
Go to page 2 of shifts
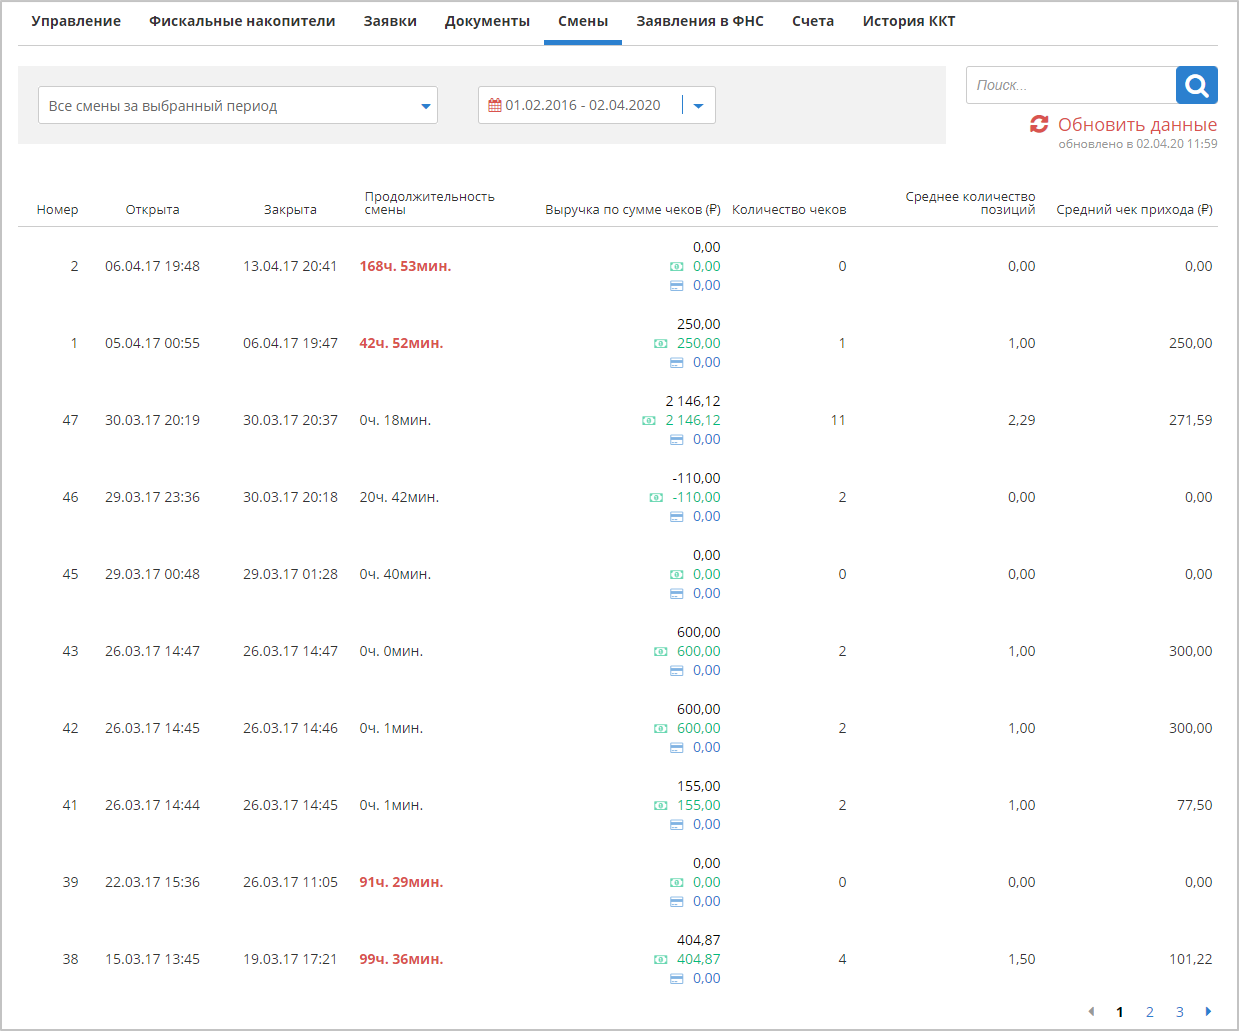[x=1150, y=1012]
